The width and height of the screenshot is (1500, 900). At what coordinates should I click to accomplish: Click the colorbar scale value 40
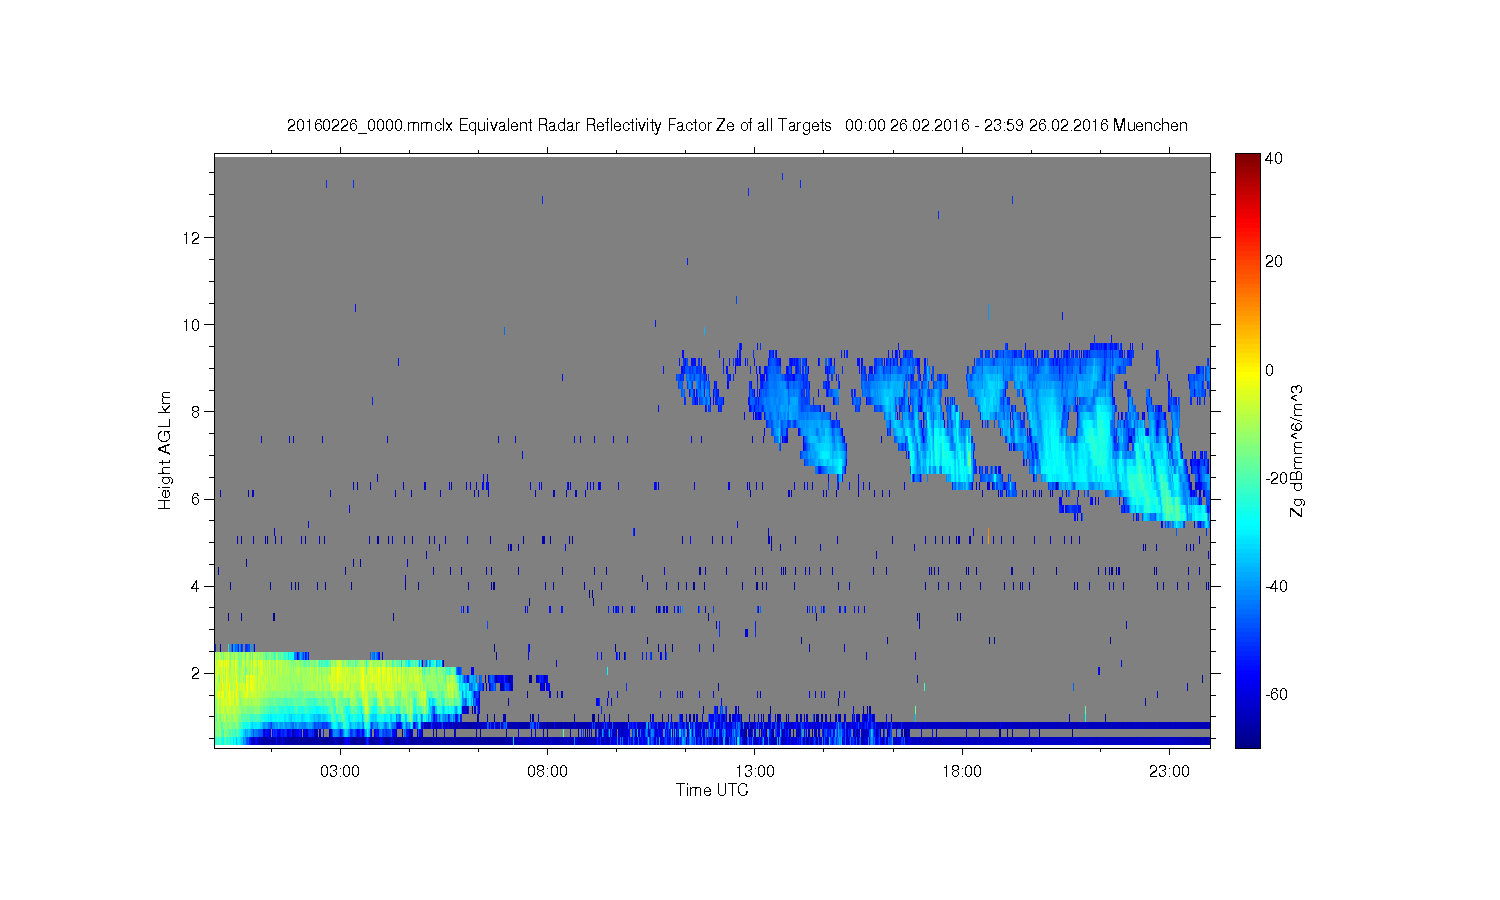click(1274, 158)
